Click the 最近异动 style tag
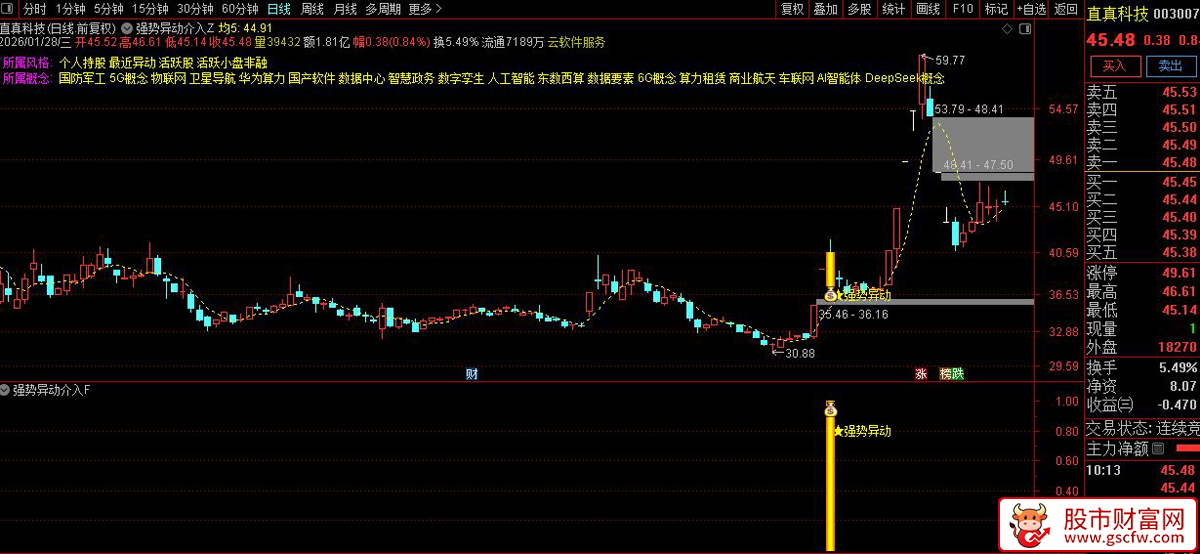The image size is (1200, 554). click(132, 62)
